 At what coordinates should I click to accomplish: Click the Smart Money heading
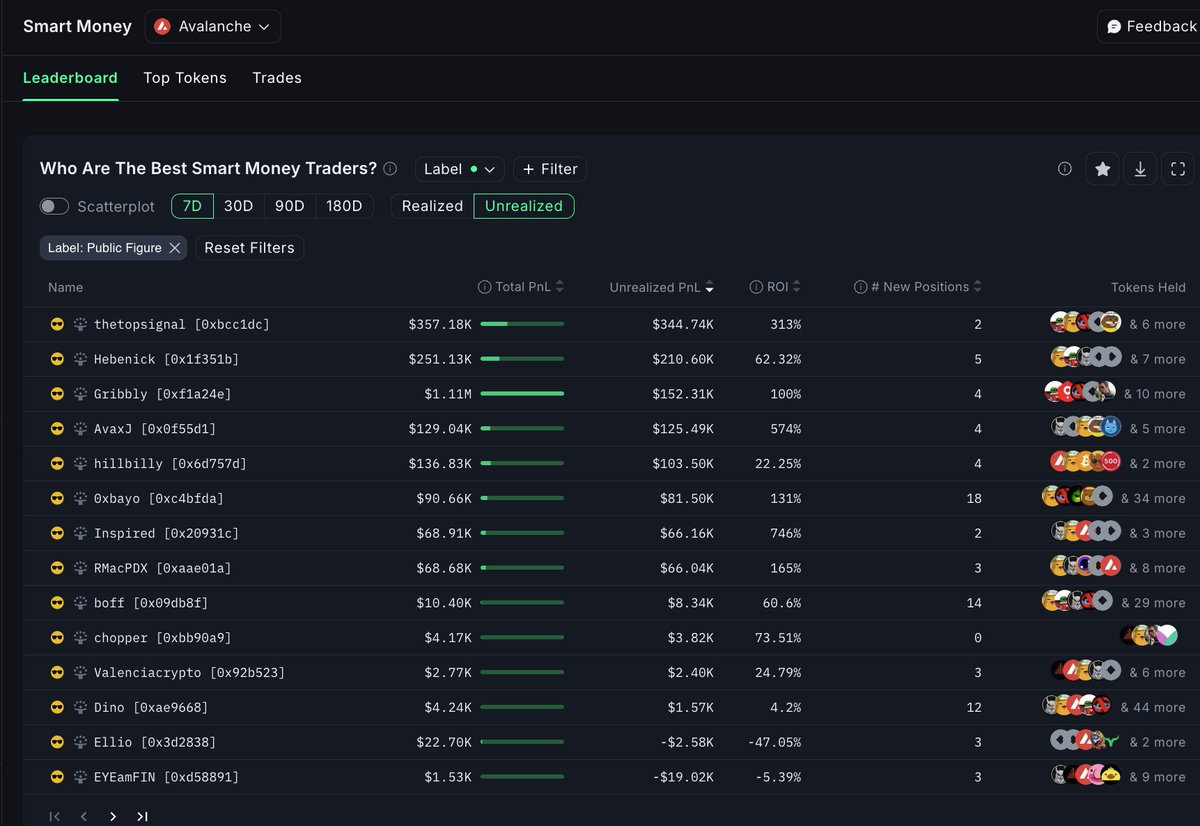(77, 27)
